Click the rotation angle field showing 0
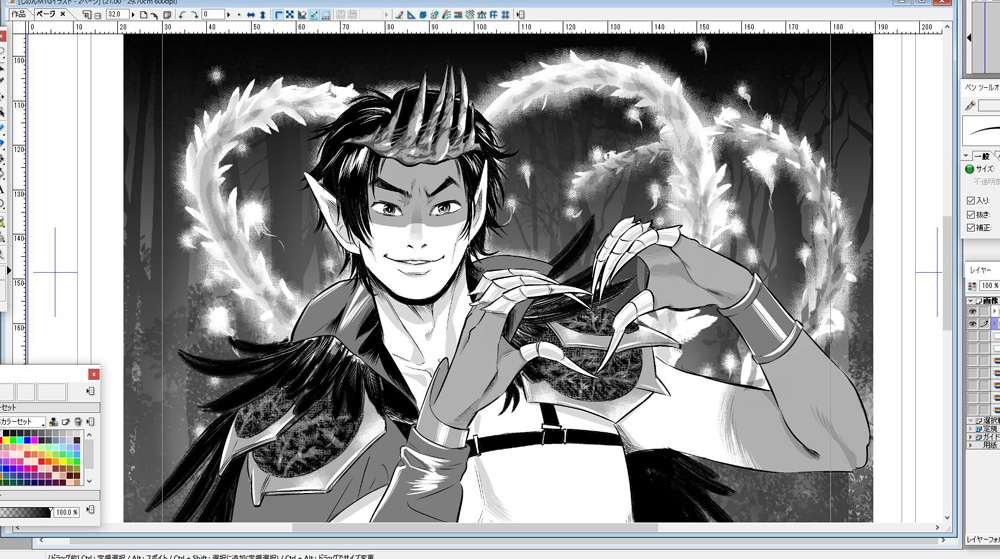The image size is (1000, 559). click(213, 14)
